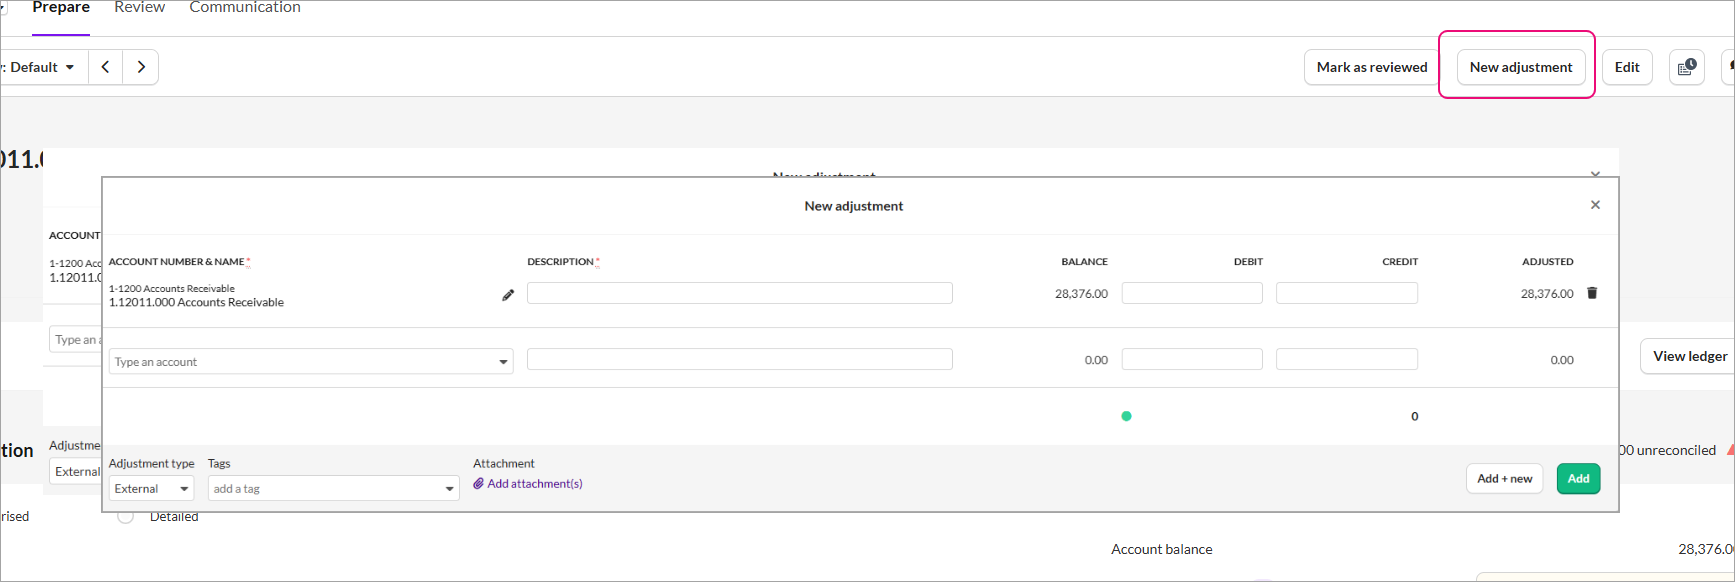This screenshot has height=582, width=1735.
Task: Click the Add + new button
Action: (1504, 479)
